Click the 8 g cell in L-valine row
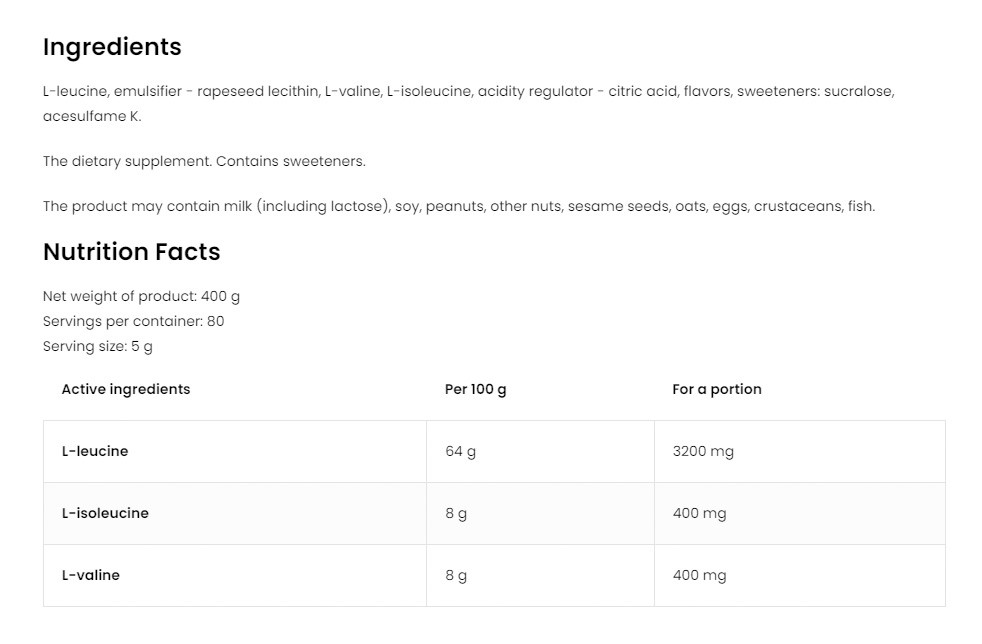 456,575
